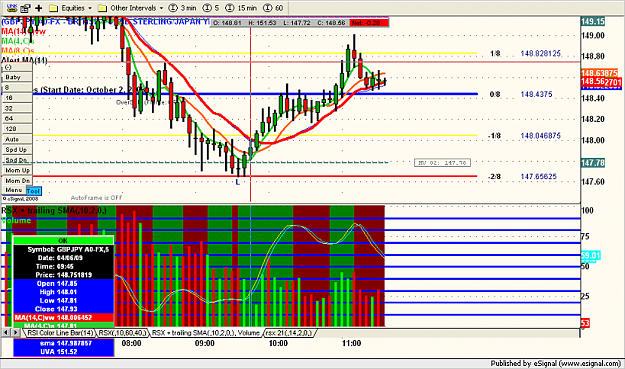Click the Mom Dn button
The width and height of the screenshot is (625, 369).
click(17, 181)
